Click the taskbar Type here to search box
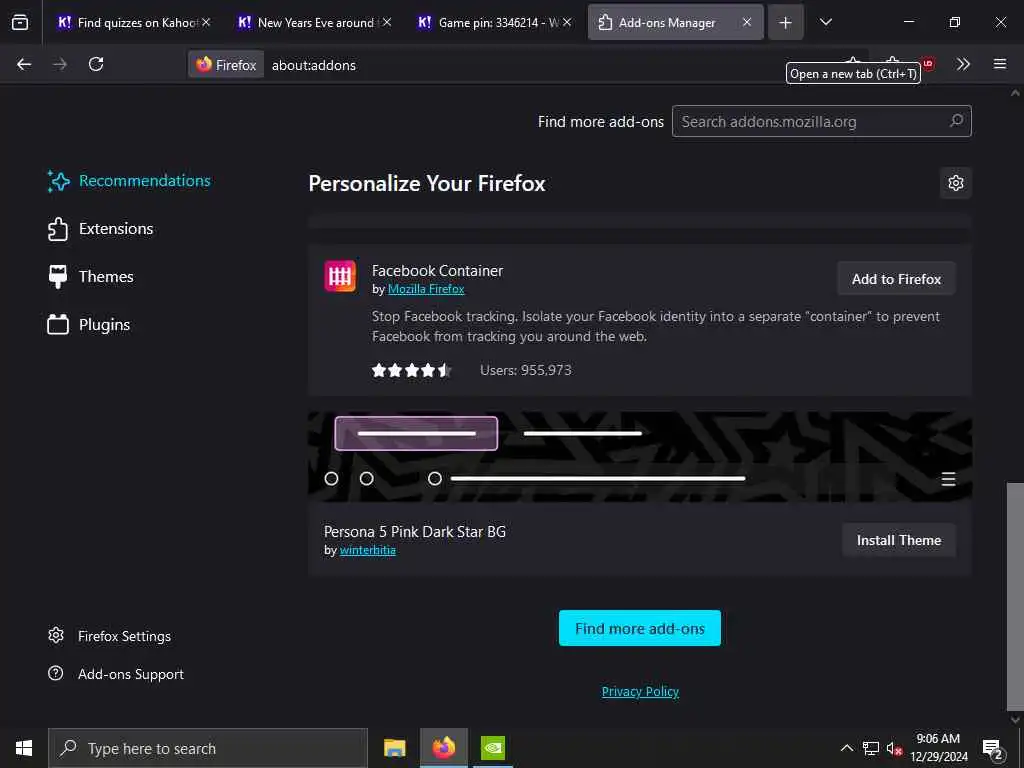Image resolution: width=1024 pixels, height=768 pixels. [208, 748]
